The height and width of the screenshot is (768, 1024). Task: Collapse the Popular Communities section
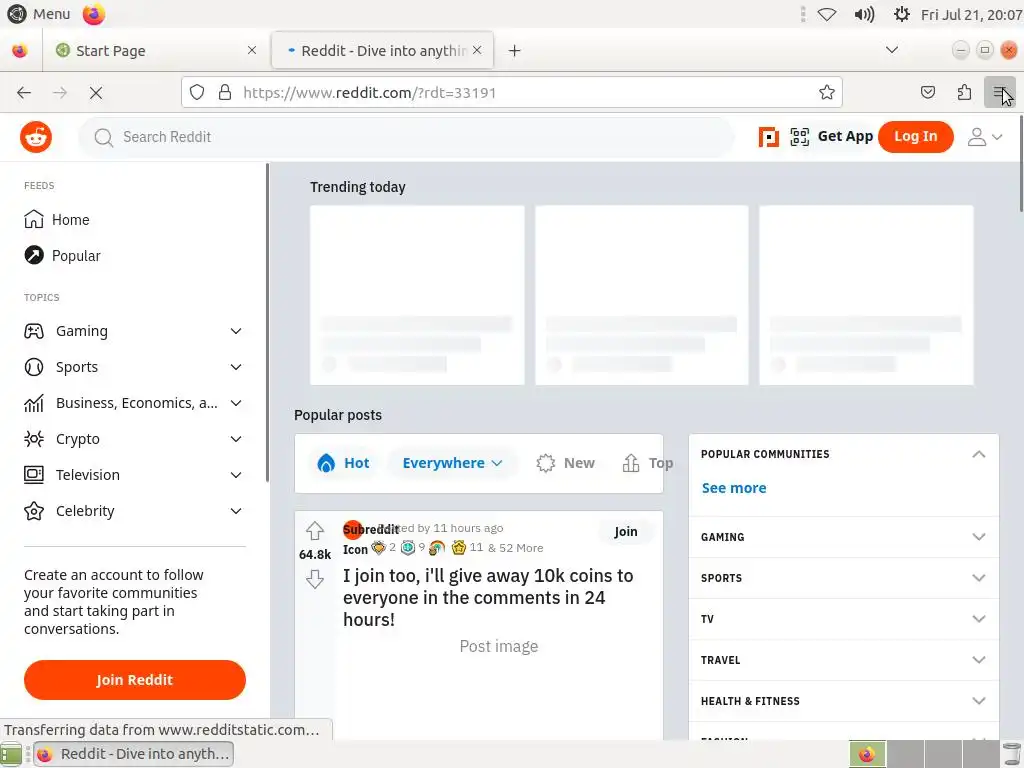point(978,454)
